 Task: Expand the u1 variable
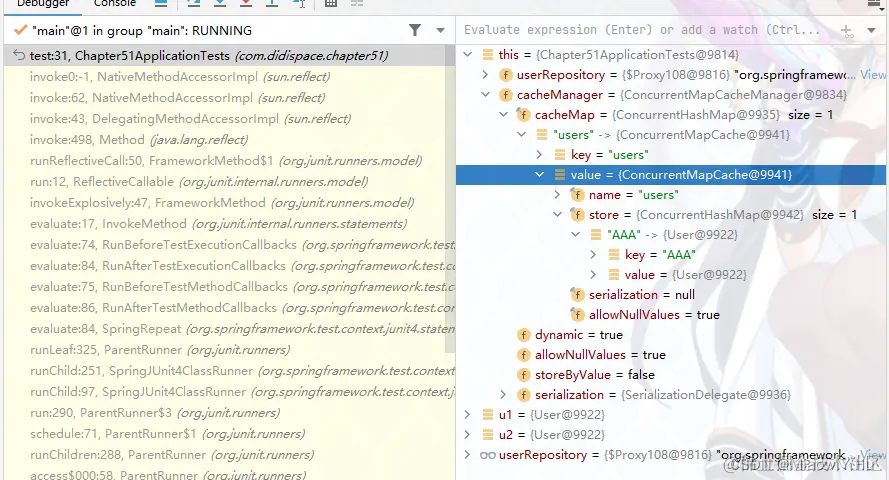click(468, 415)
